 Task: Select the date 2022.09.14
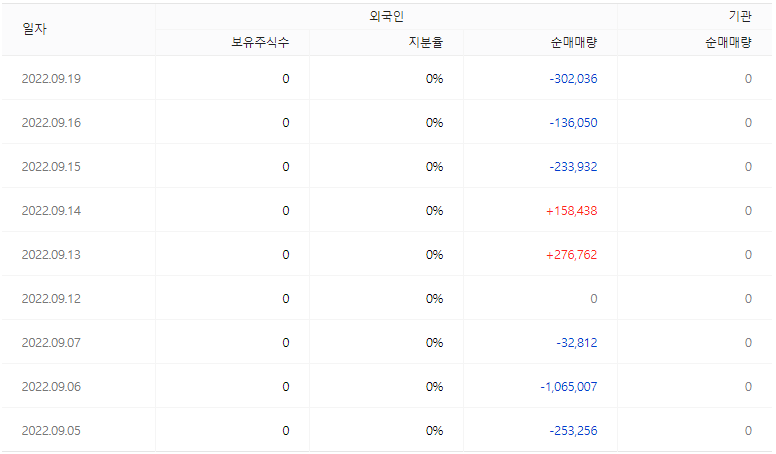(x=51, y=211)
